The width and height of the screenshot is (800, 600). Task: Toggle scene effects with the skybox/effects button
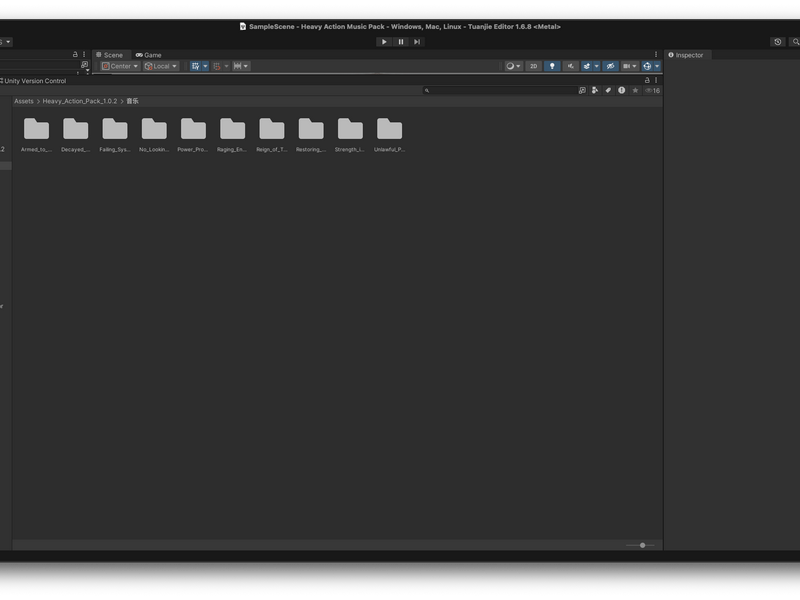click(x=586, y=66)
